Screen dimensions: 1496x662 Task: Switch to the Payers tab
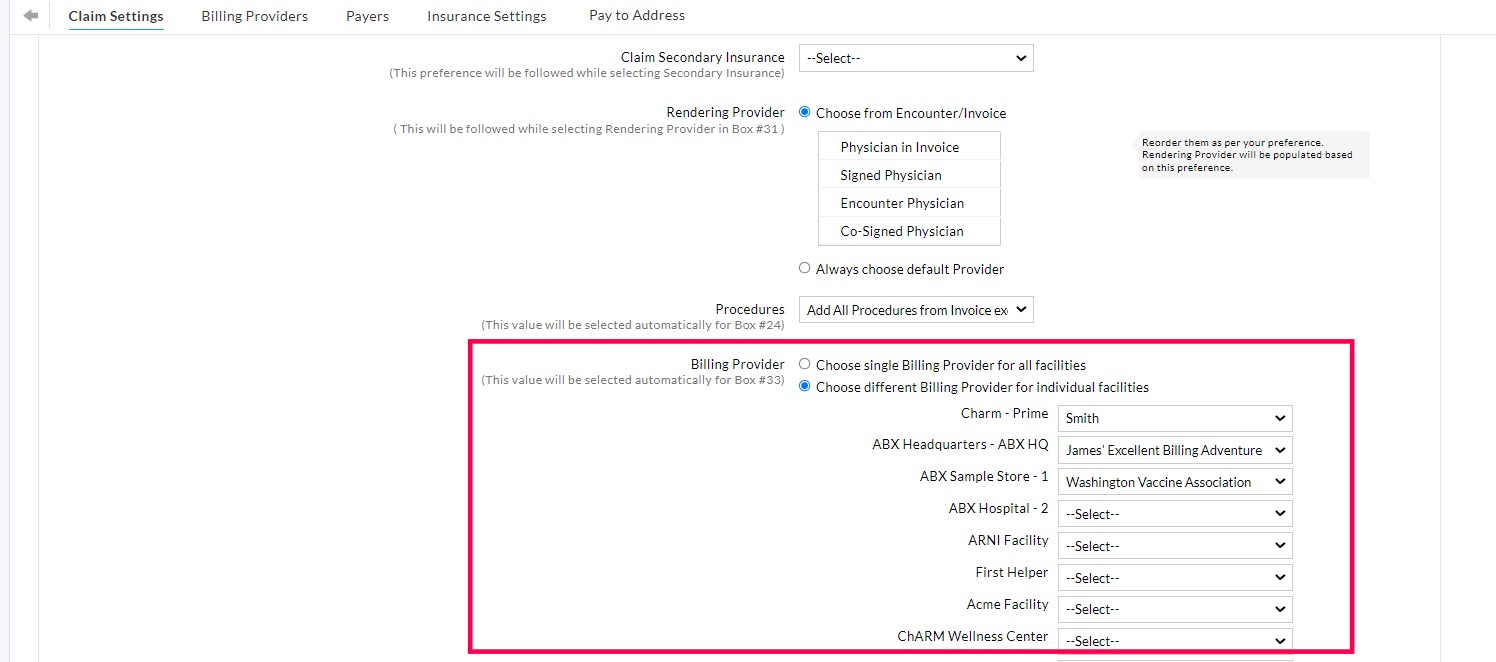(x=367, y=16)
